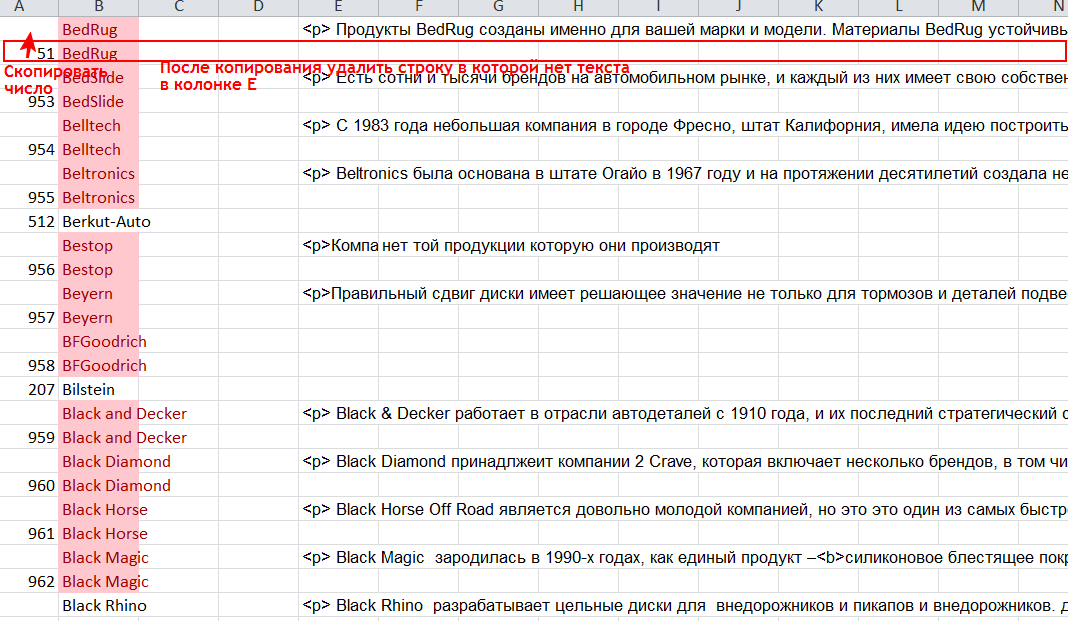Image resolution: width=1068 pixels, height=621 pixels.
Task: Select Beltronics cell in row numbered 955
Action: pyautogui.click(x=99, y=197)
